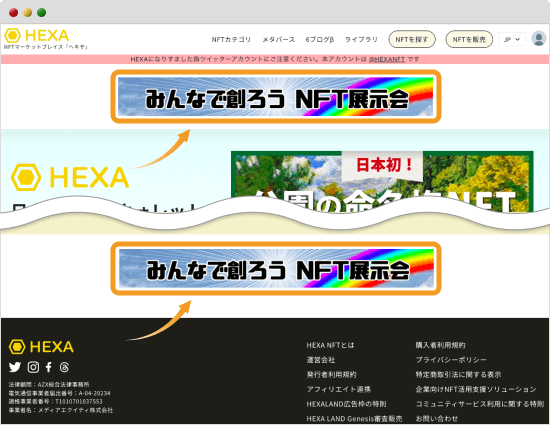This screenshot has width=550, height=425.
Task: Open the メタバース menu item
Action: click(x=279, y=40)
